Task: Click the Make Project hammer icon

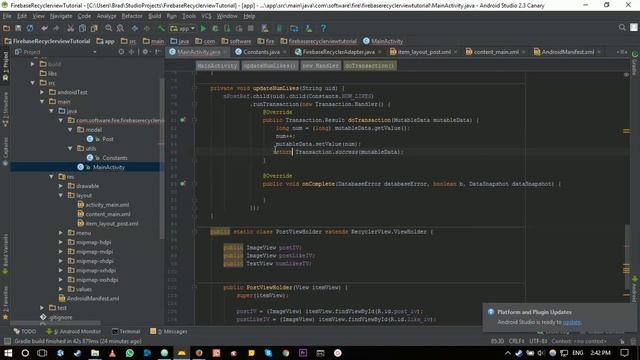Action: pos(162,29)
